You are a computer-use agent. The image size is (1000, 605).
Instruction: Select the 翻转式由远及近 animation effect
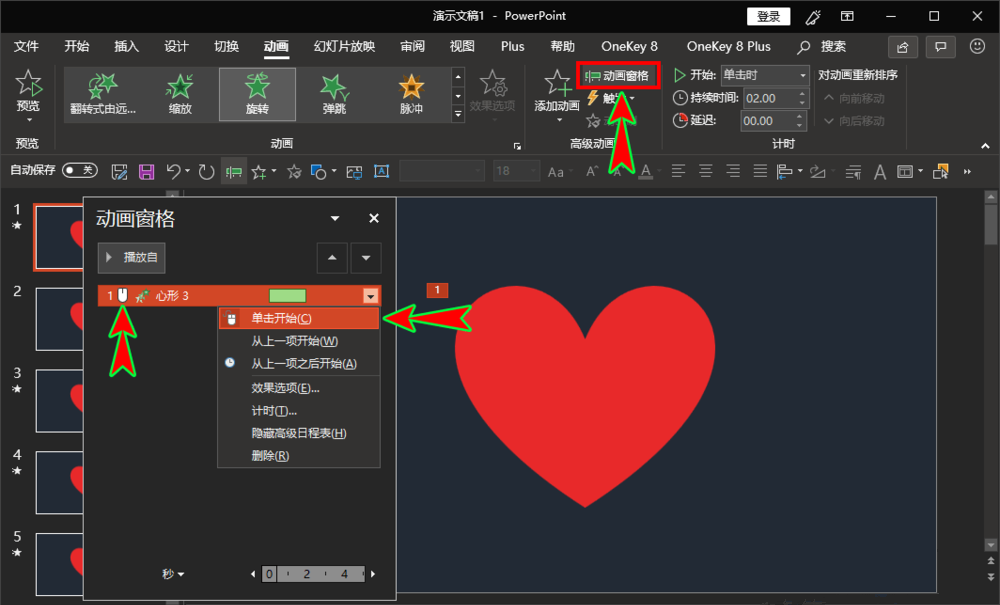(x=103, y=93)
